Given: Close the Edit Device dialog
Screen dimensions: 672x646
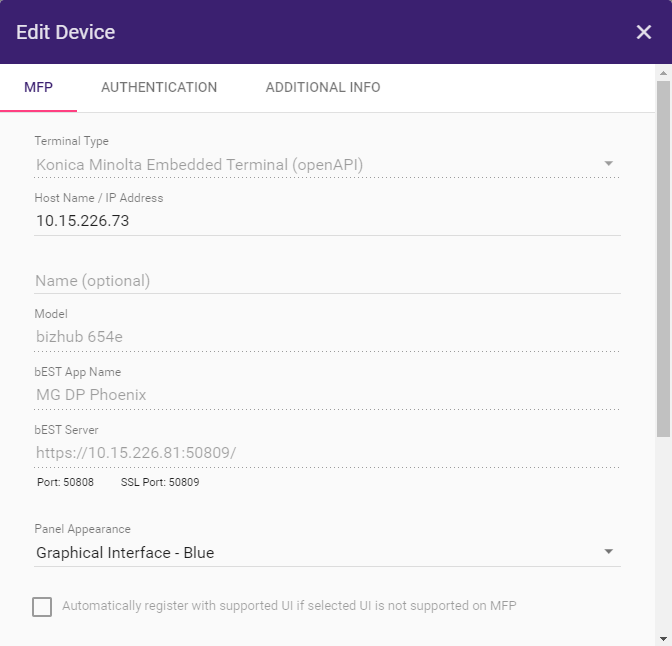Looking at the screenshot, I should [643, 32].
